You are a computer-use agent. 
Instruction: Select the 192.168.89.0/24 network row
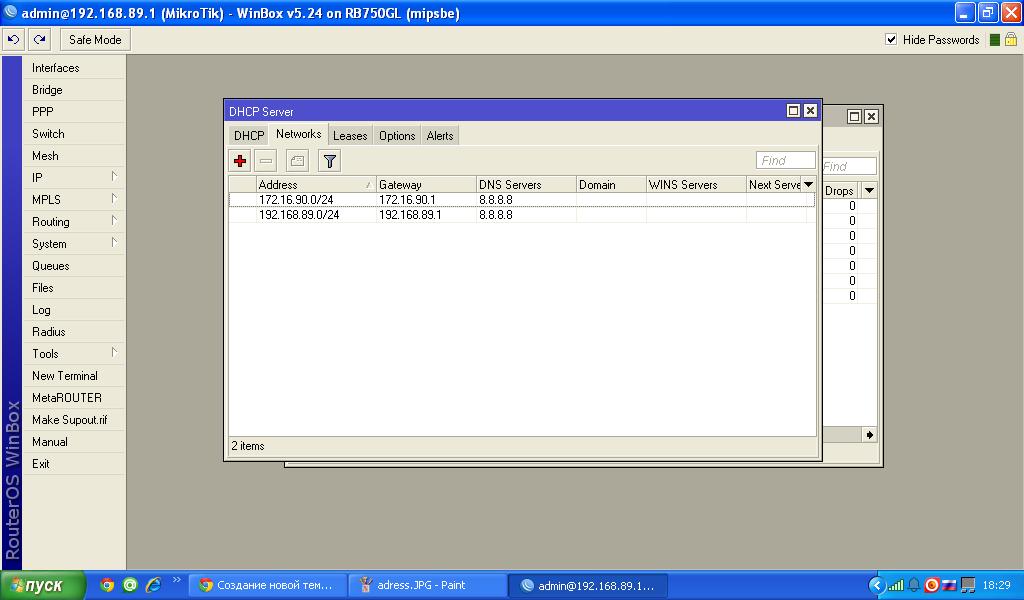521,215
